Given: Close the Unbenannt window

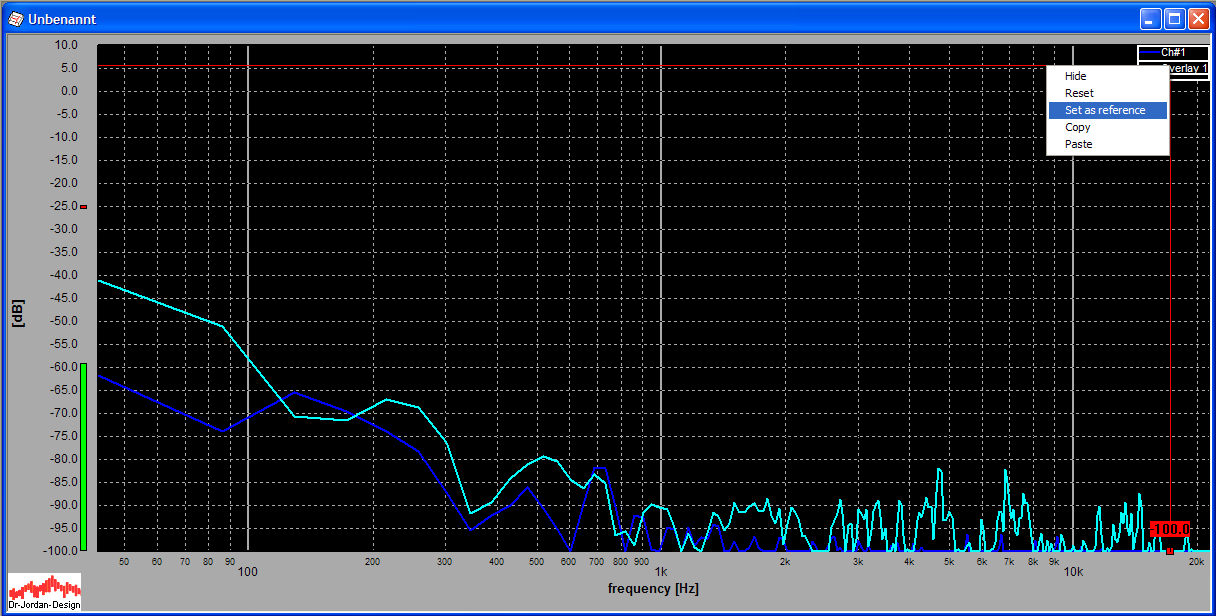Looking at the screenshot, I should [x=1198, y=19].
